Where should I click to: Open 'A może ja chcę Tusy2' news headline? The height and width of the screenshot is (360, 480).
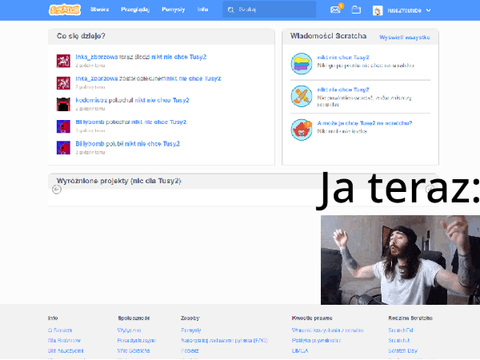coord(364,123)
